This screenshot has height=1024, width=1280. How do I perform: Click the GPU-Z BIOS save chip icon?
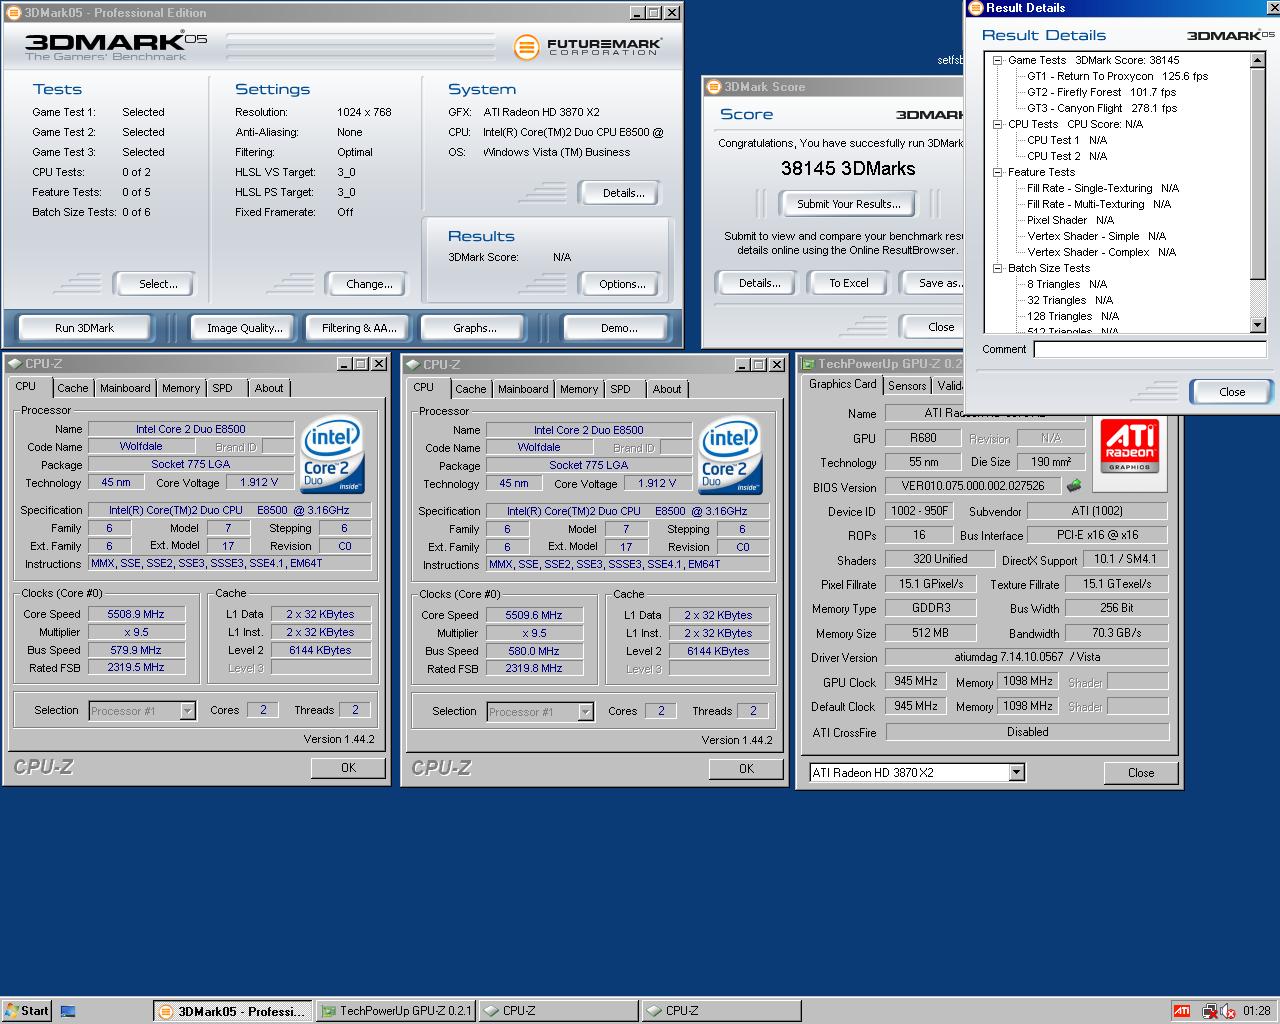1074,486
